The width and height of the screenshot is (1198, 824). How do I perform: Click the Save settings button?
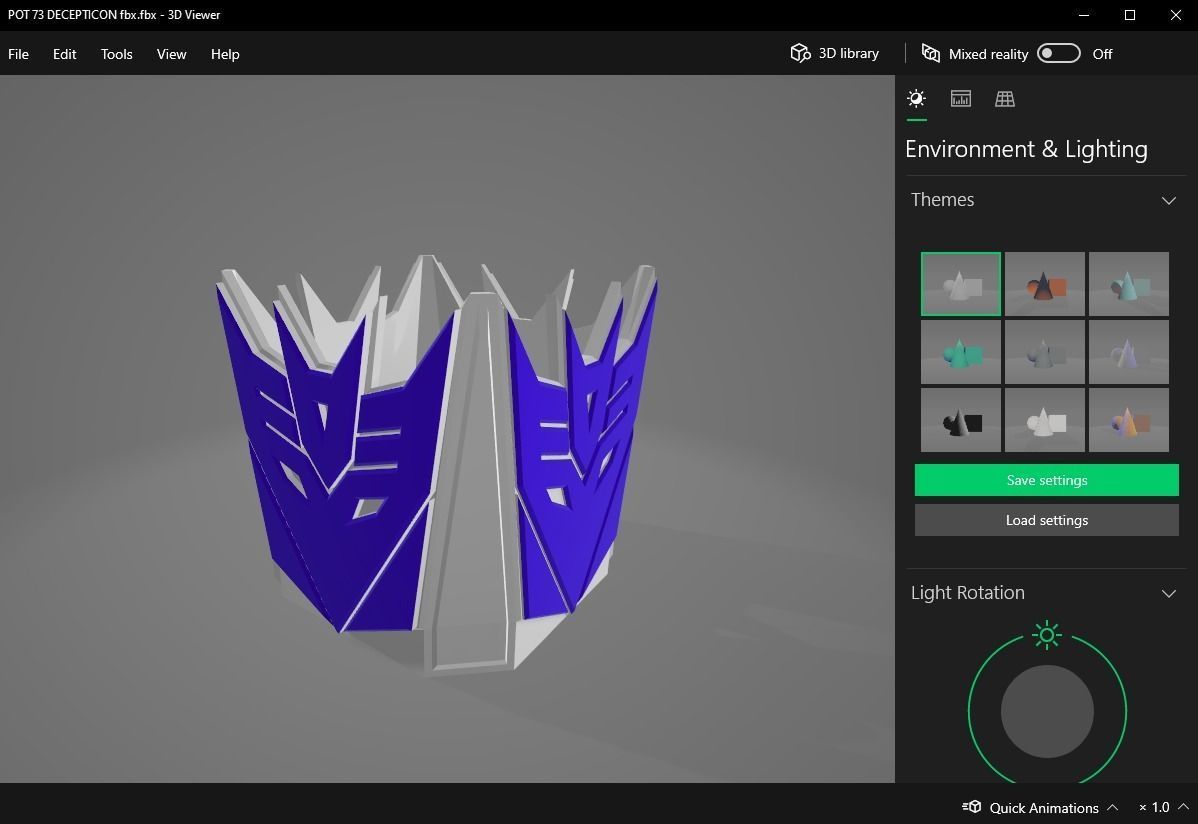tap(1046, 480)
